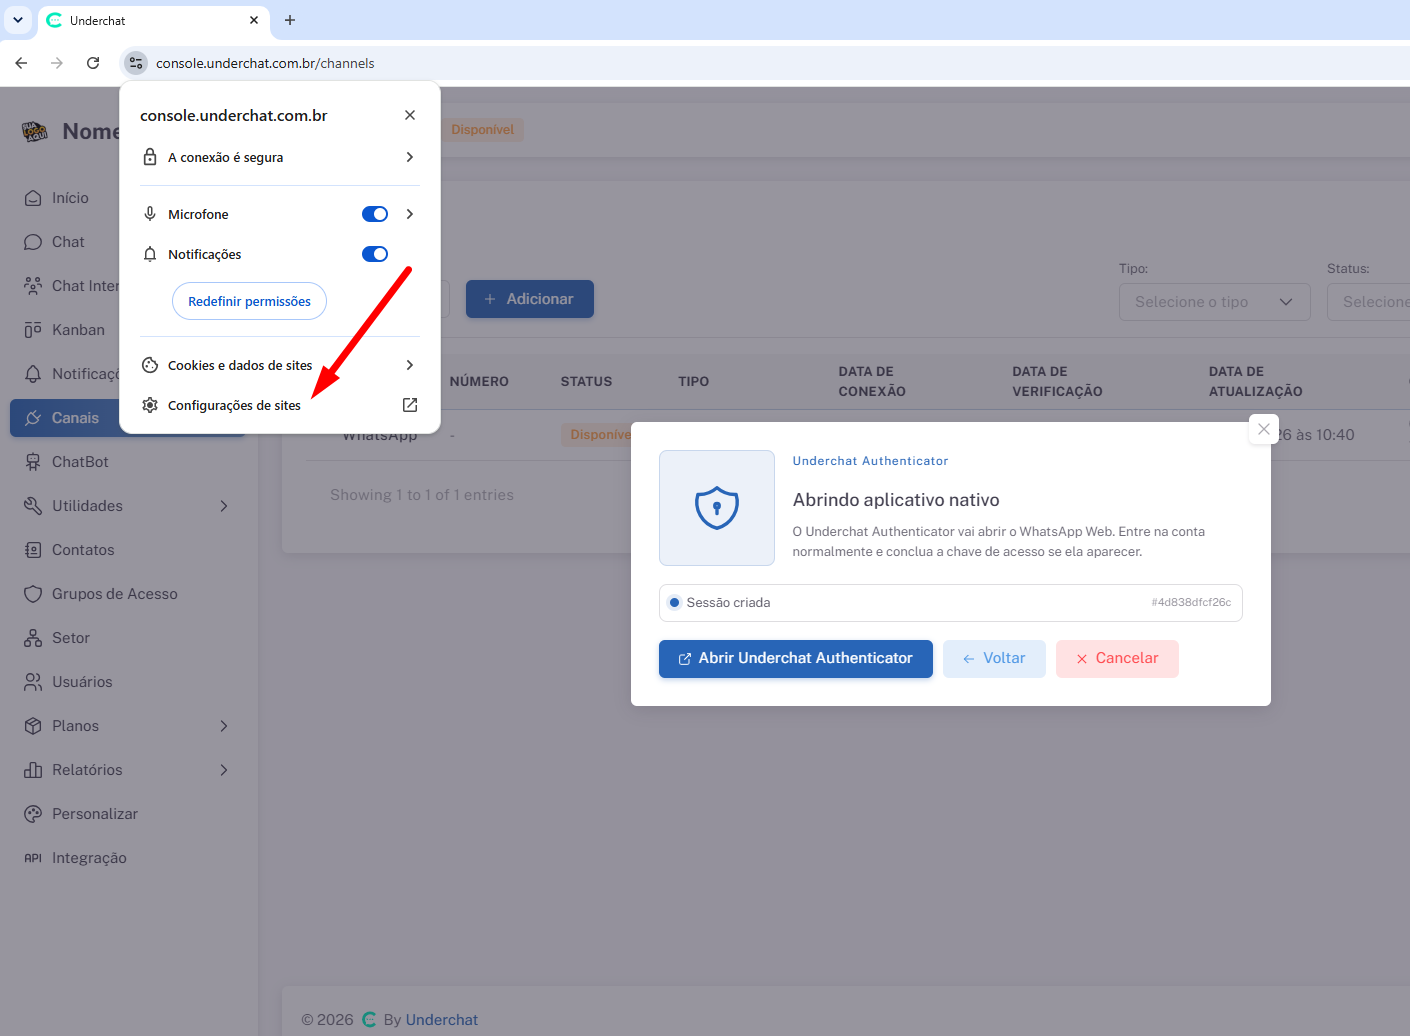Click the shield keyhole icon in dialog
Image resolution: width=1410 pixels, height=1036 pixels.
pyautogui.click(x=717, y=508)
